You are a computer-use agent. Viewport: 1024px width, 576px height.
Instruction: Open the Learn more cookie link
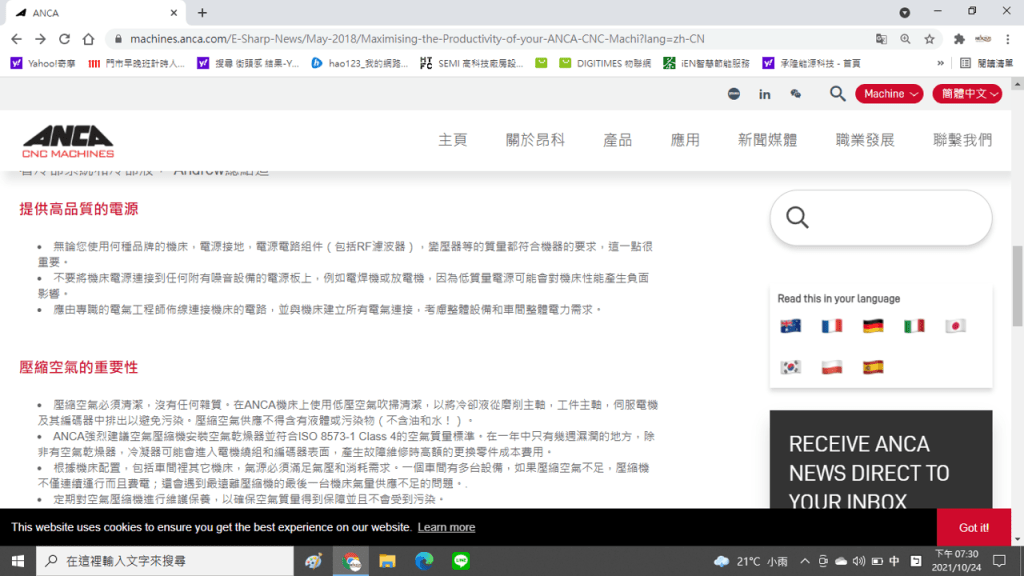tap(446, 527)
